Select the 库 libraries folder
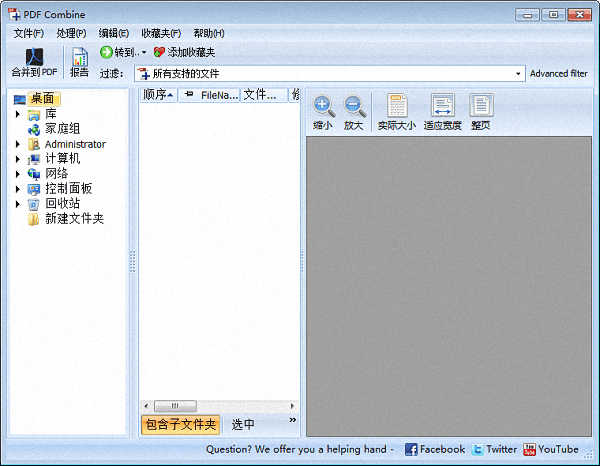This screenshot has height=466, width=600. [x=51, y=114]
